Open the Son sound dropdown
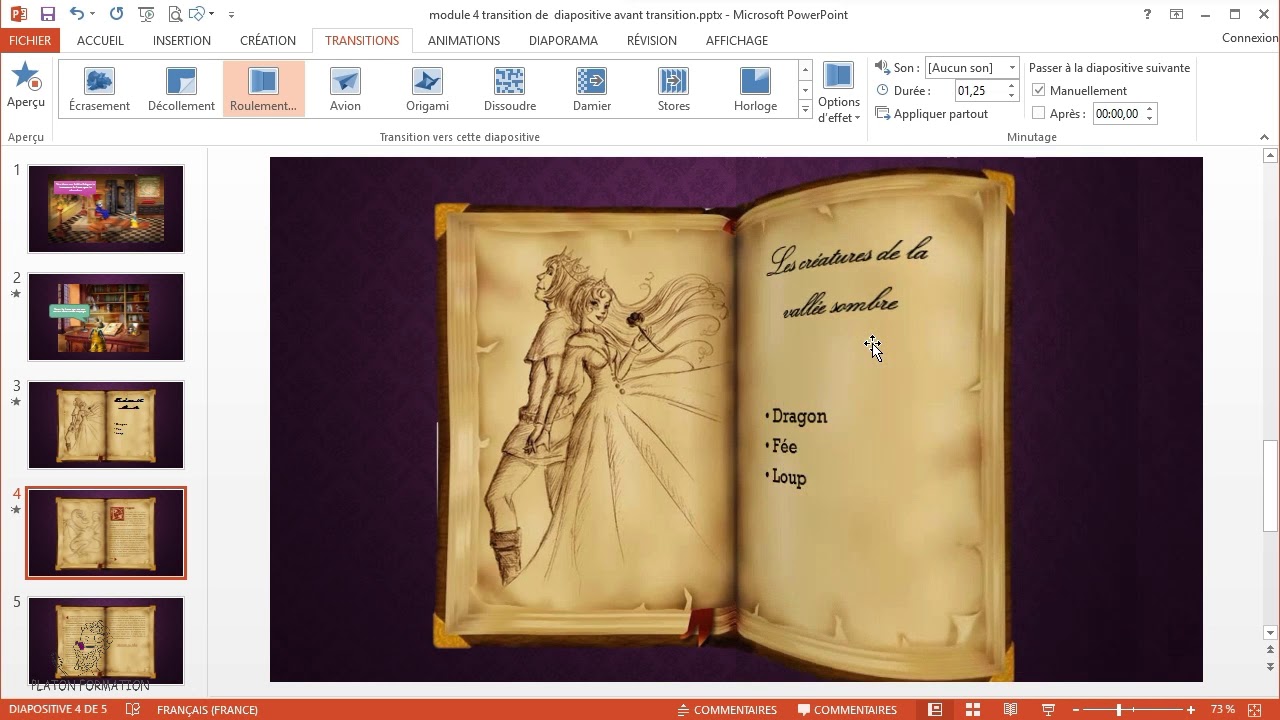The height and width of the screenshot is (720, 1280). coord(1011,68)
